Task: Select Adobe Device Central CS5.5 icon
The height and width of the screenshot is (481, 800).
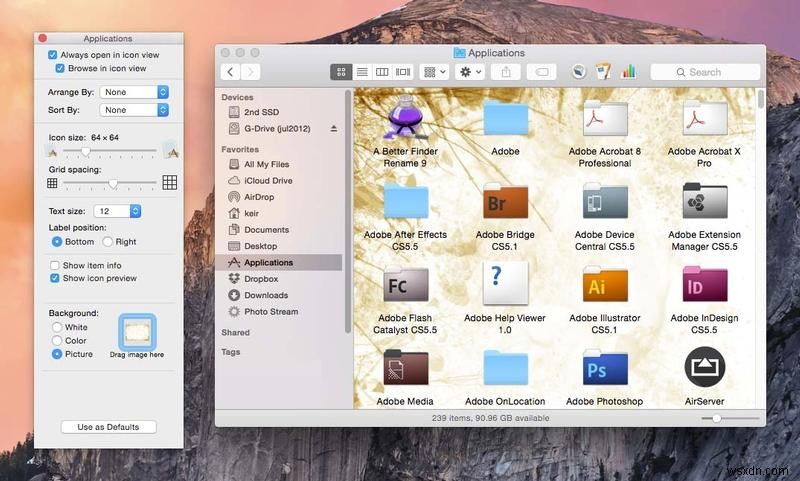Action: tap(605, 201)
